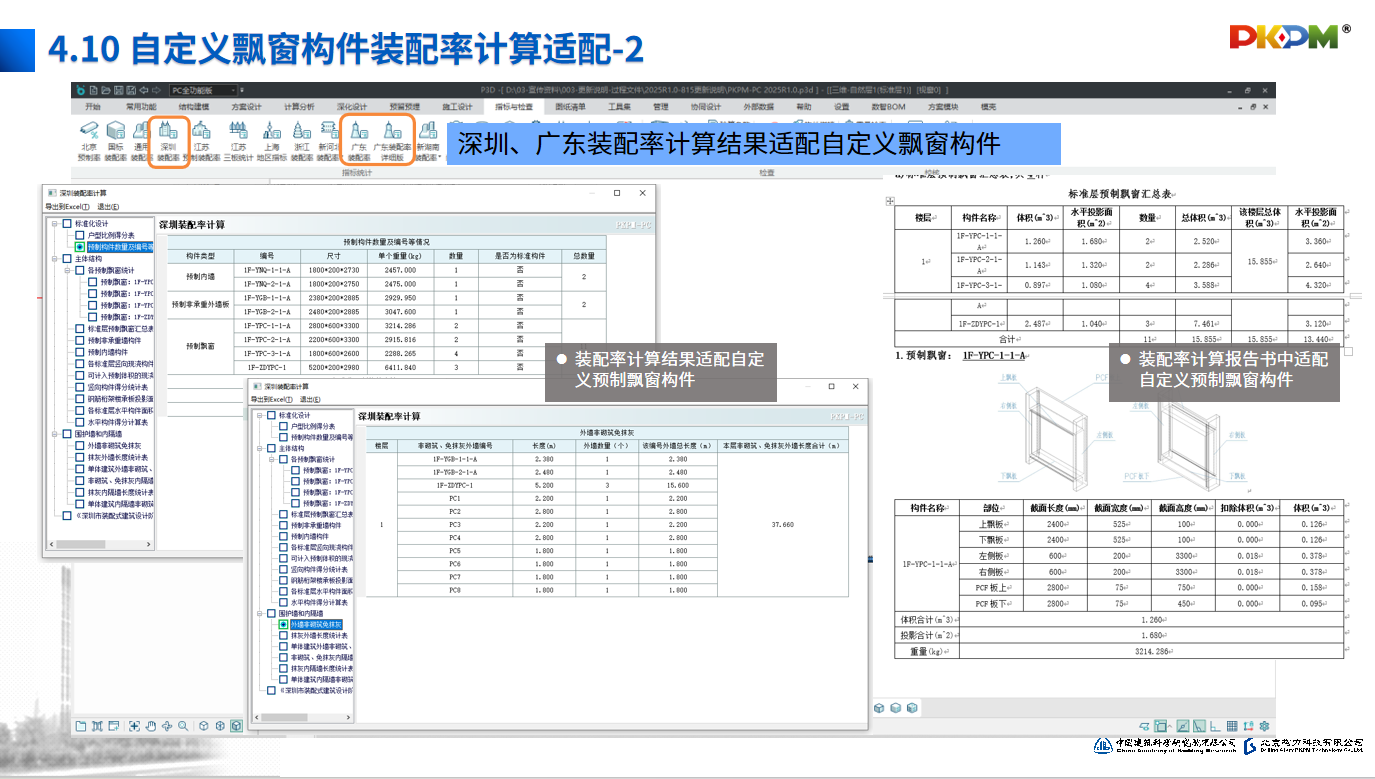Select 外墙非砌筑免抹灰 in the front 深圳装配率计算 dialog
This screenshot has height=779, width=1375.
[316, 624]
